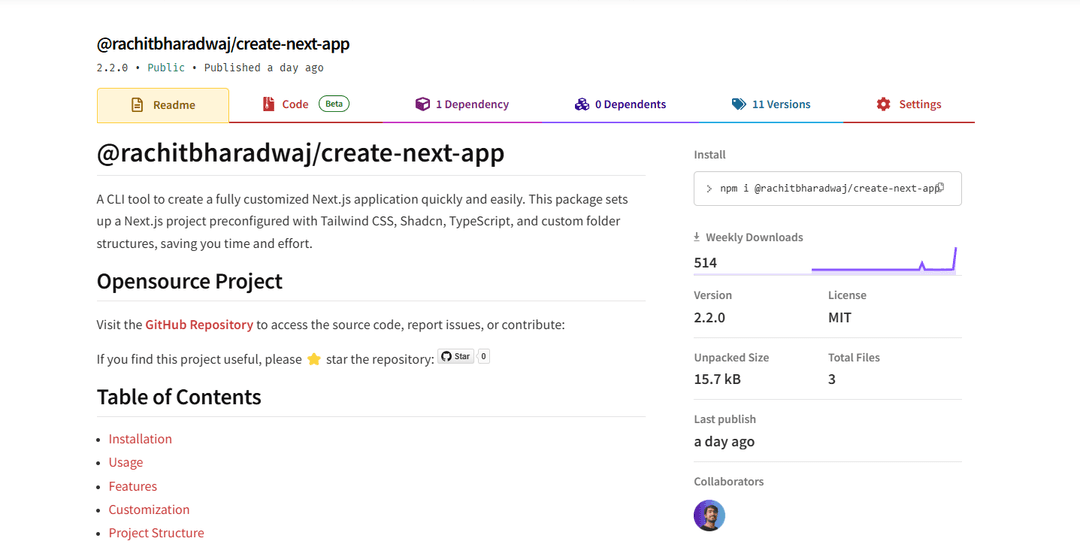This screenshot has height=547, width=1080.
Task: Jump to the Installation section link
Action: click(140, 439)
